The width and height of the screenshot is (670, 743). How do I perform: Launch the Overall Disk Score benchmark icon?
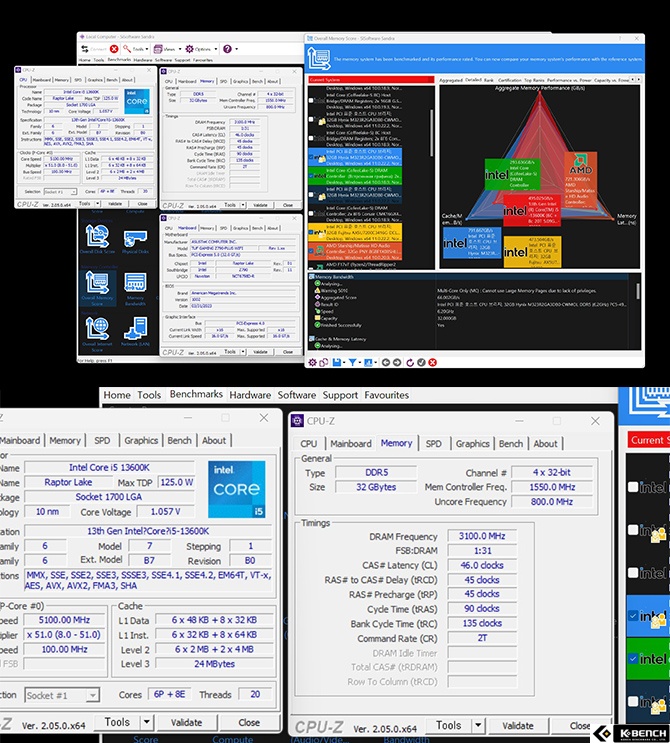tap(97, 236)
